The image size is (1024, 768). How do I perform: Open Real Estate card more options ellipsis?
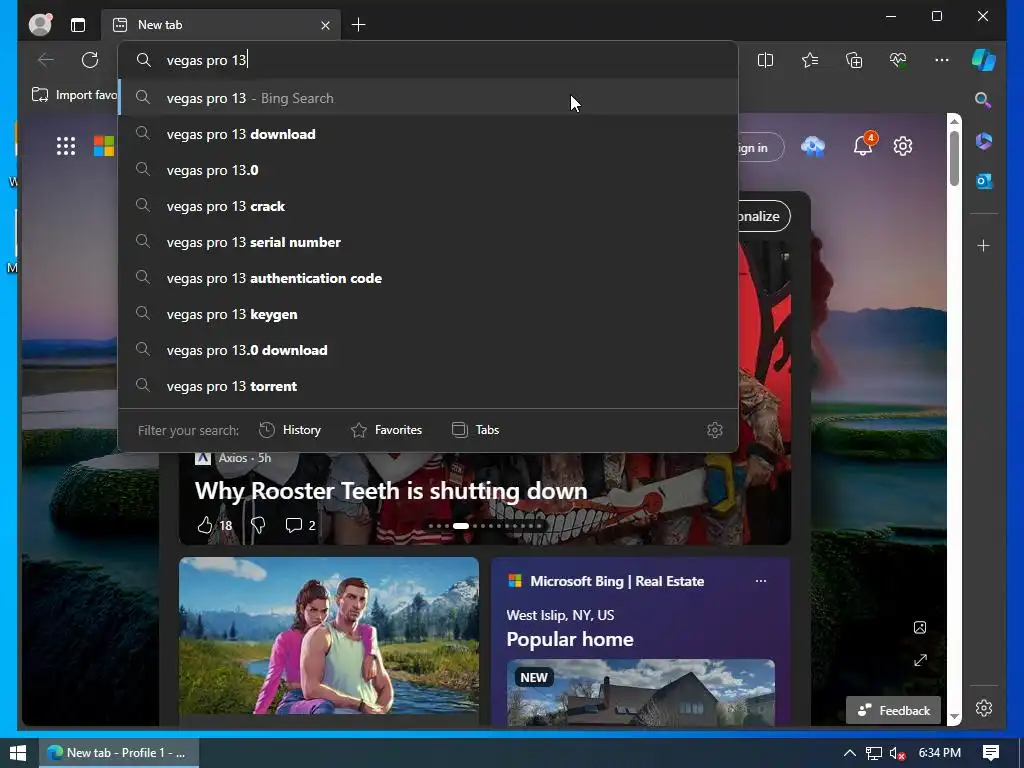click(x=761, y=581)
